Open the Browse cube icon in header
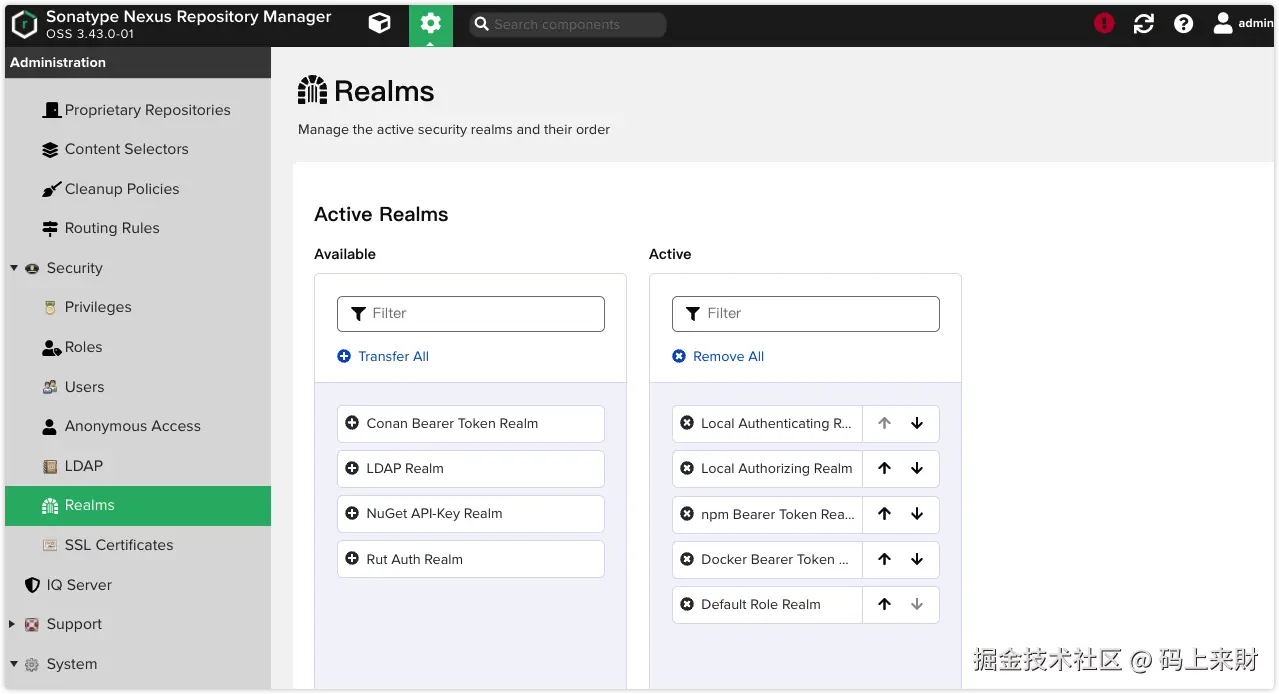Screen dimensions: 1279x694 [380, 23]
